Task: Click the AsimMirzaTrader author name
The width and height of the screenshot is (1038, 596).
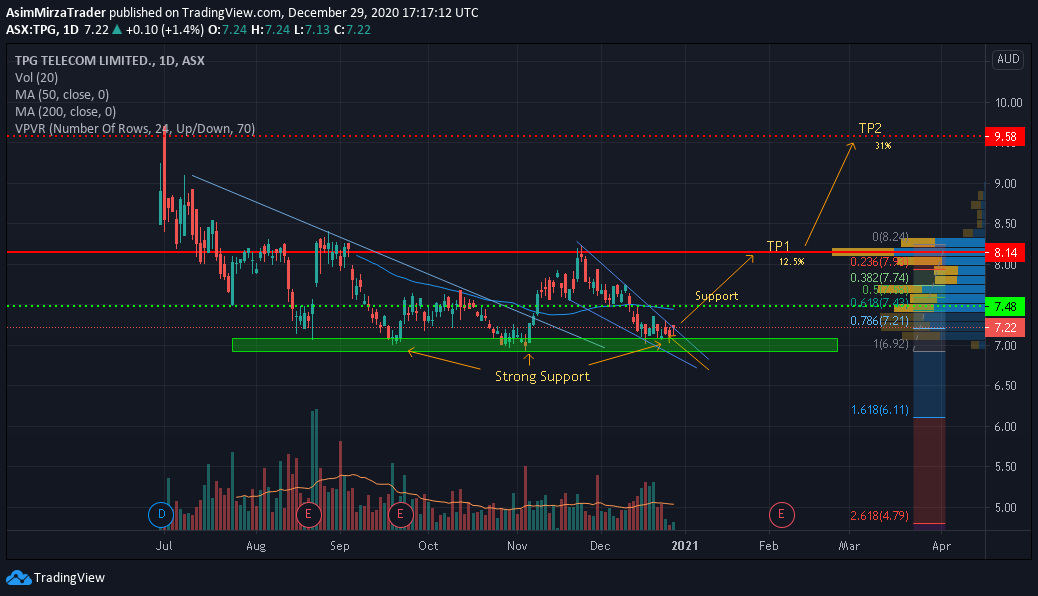Action: (x=56, y=13)
